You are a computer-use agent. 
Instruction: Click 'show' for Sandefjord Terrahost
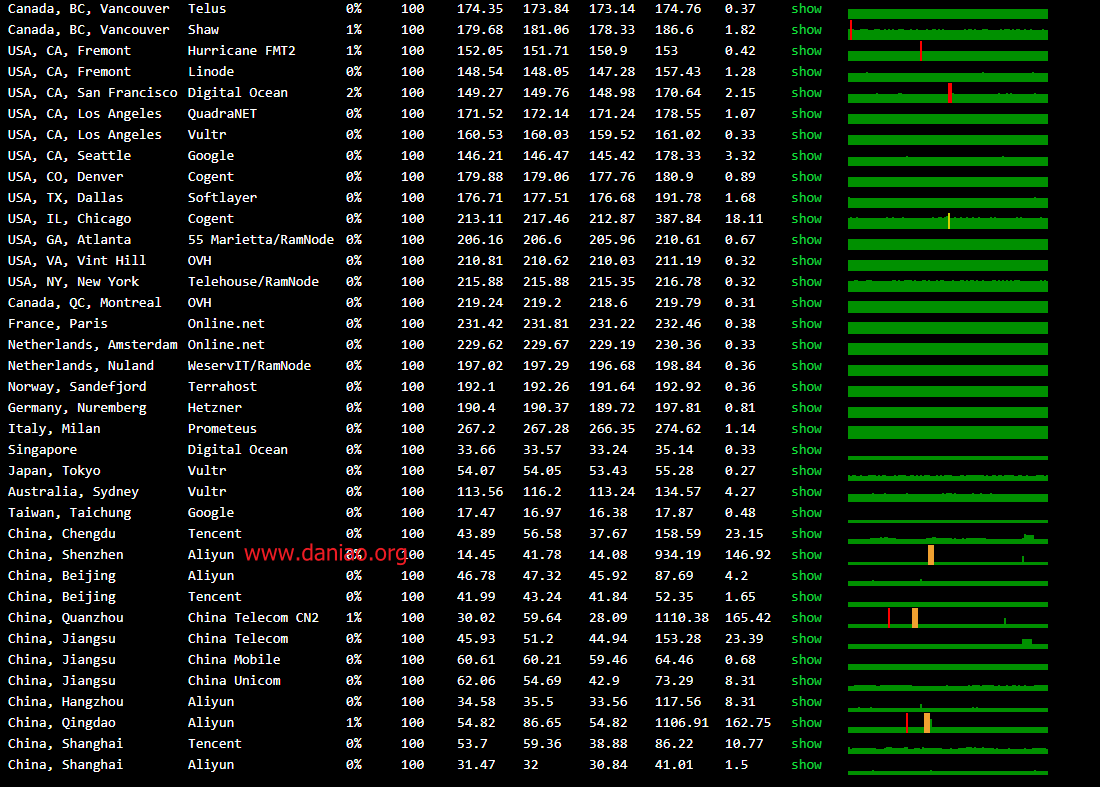pyautogui.click(x=806, y=386)
